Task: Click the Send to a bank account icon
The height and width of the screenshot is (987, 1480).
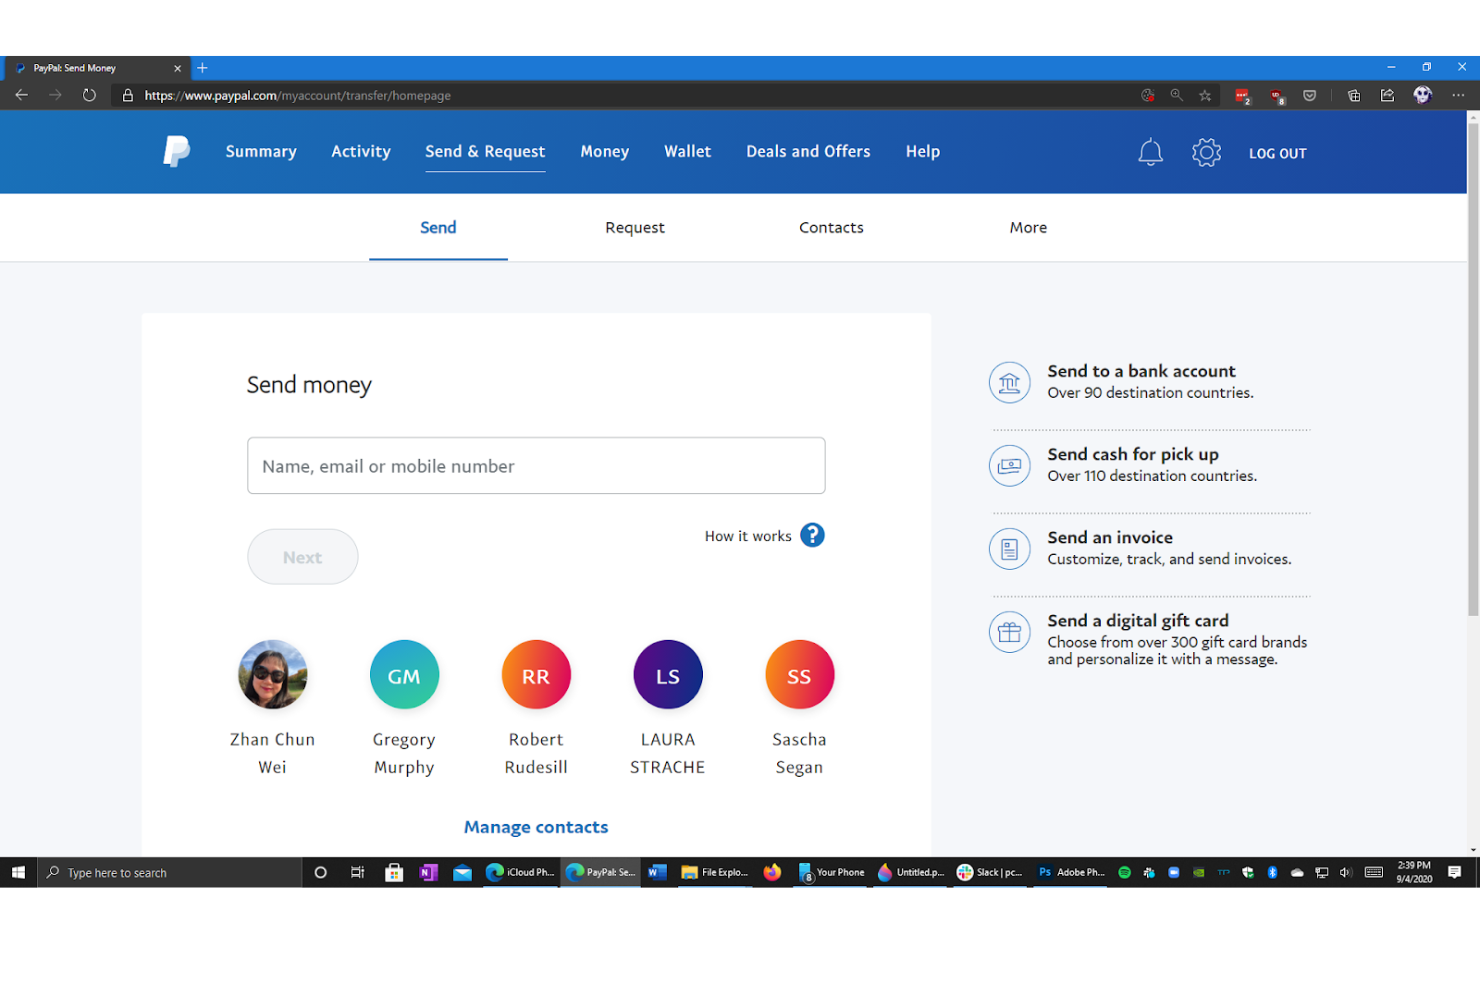Action: [1009, 382]
